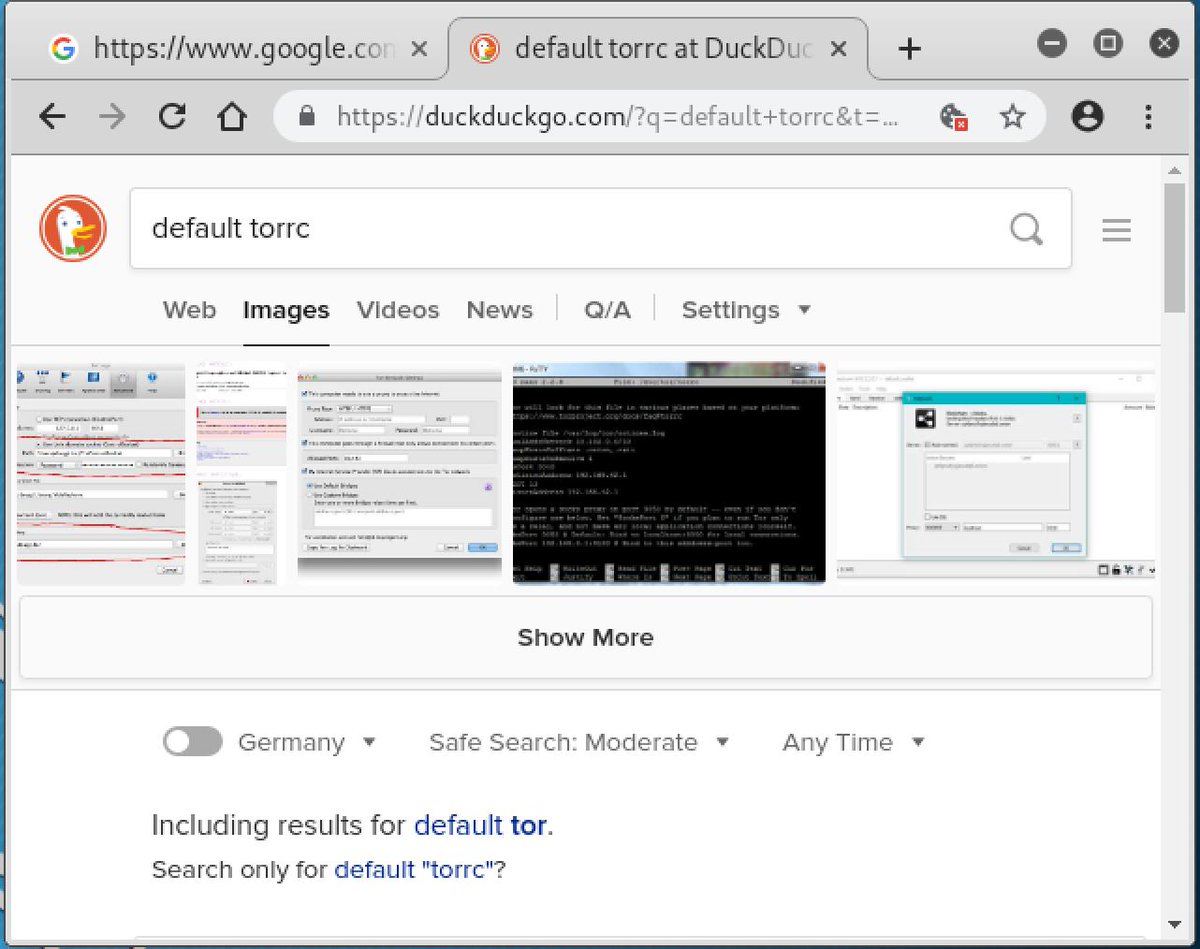Follow the default tor link

click(480, 825)
